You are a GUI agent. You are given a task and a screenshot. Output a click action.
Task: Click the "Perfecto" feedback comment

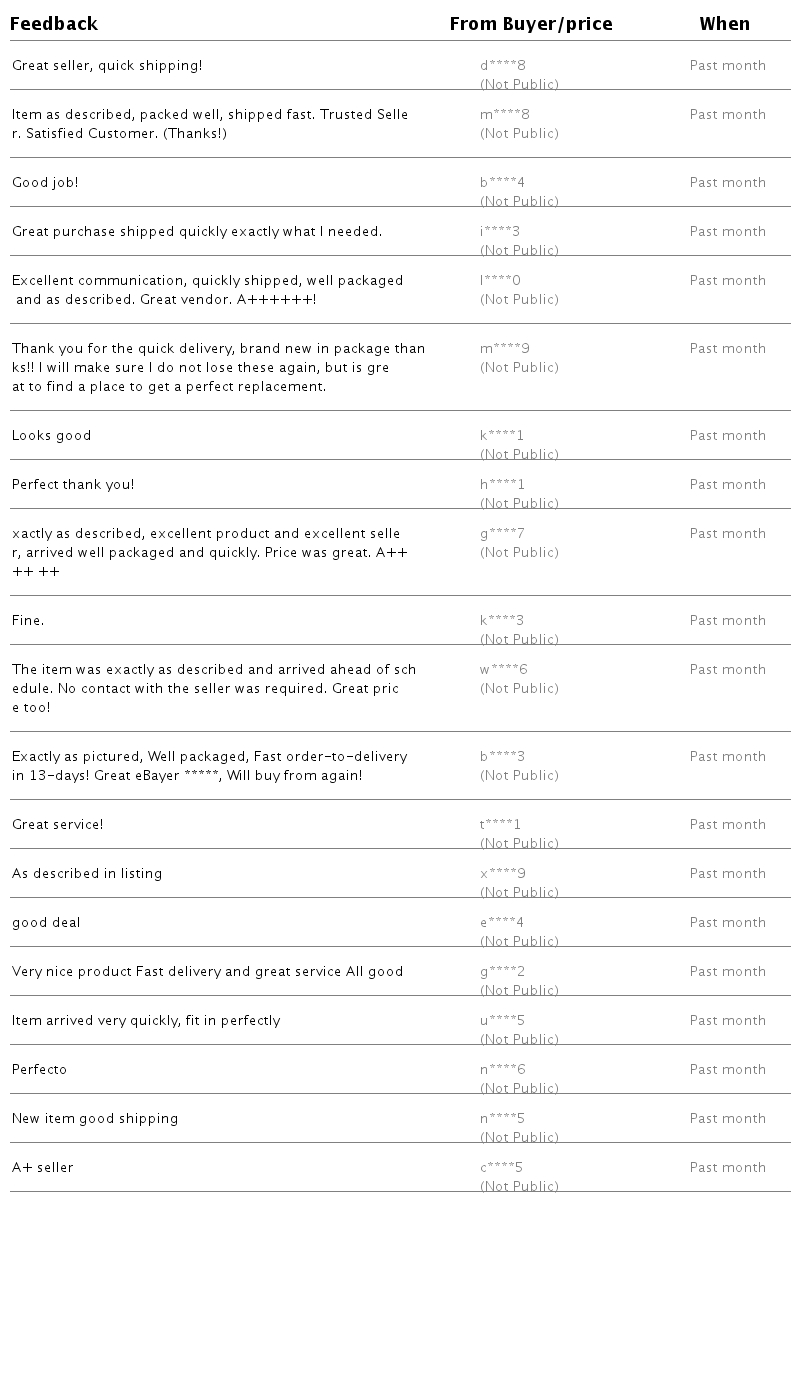coord(40,1070)
